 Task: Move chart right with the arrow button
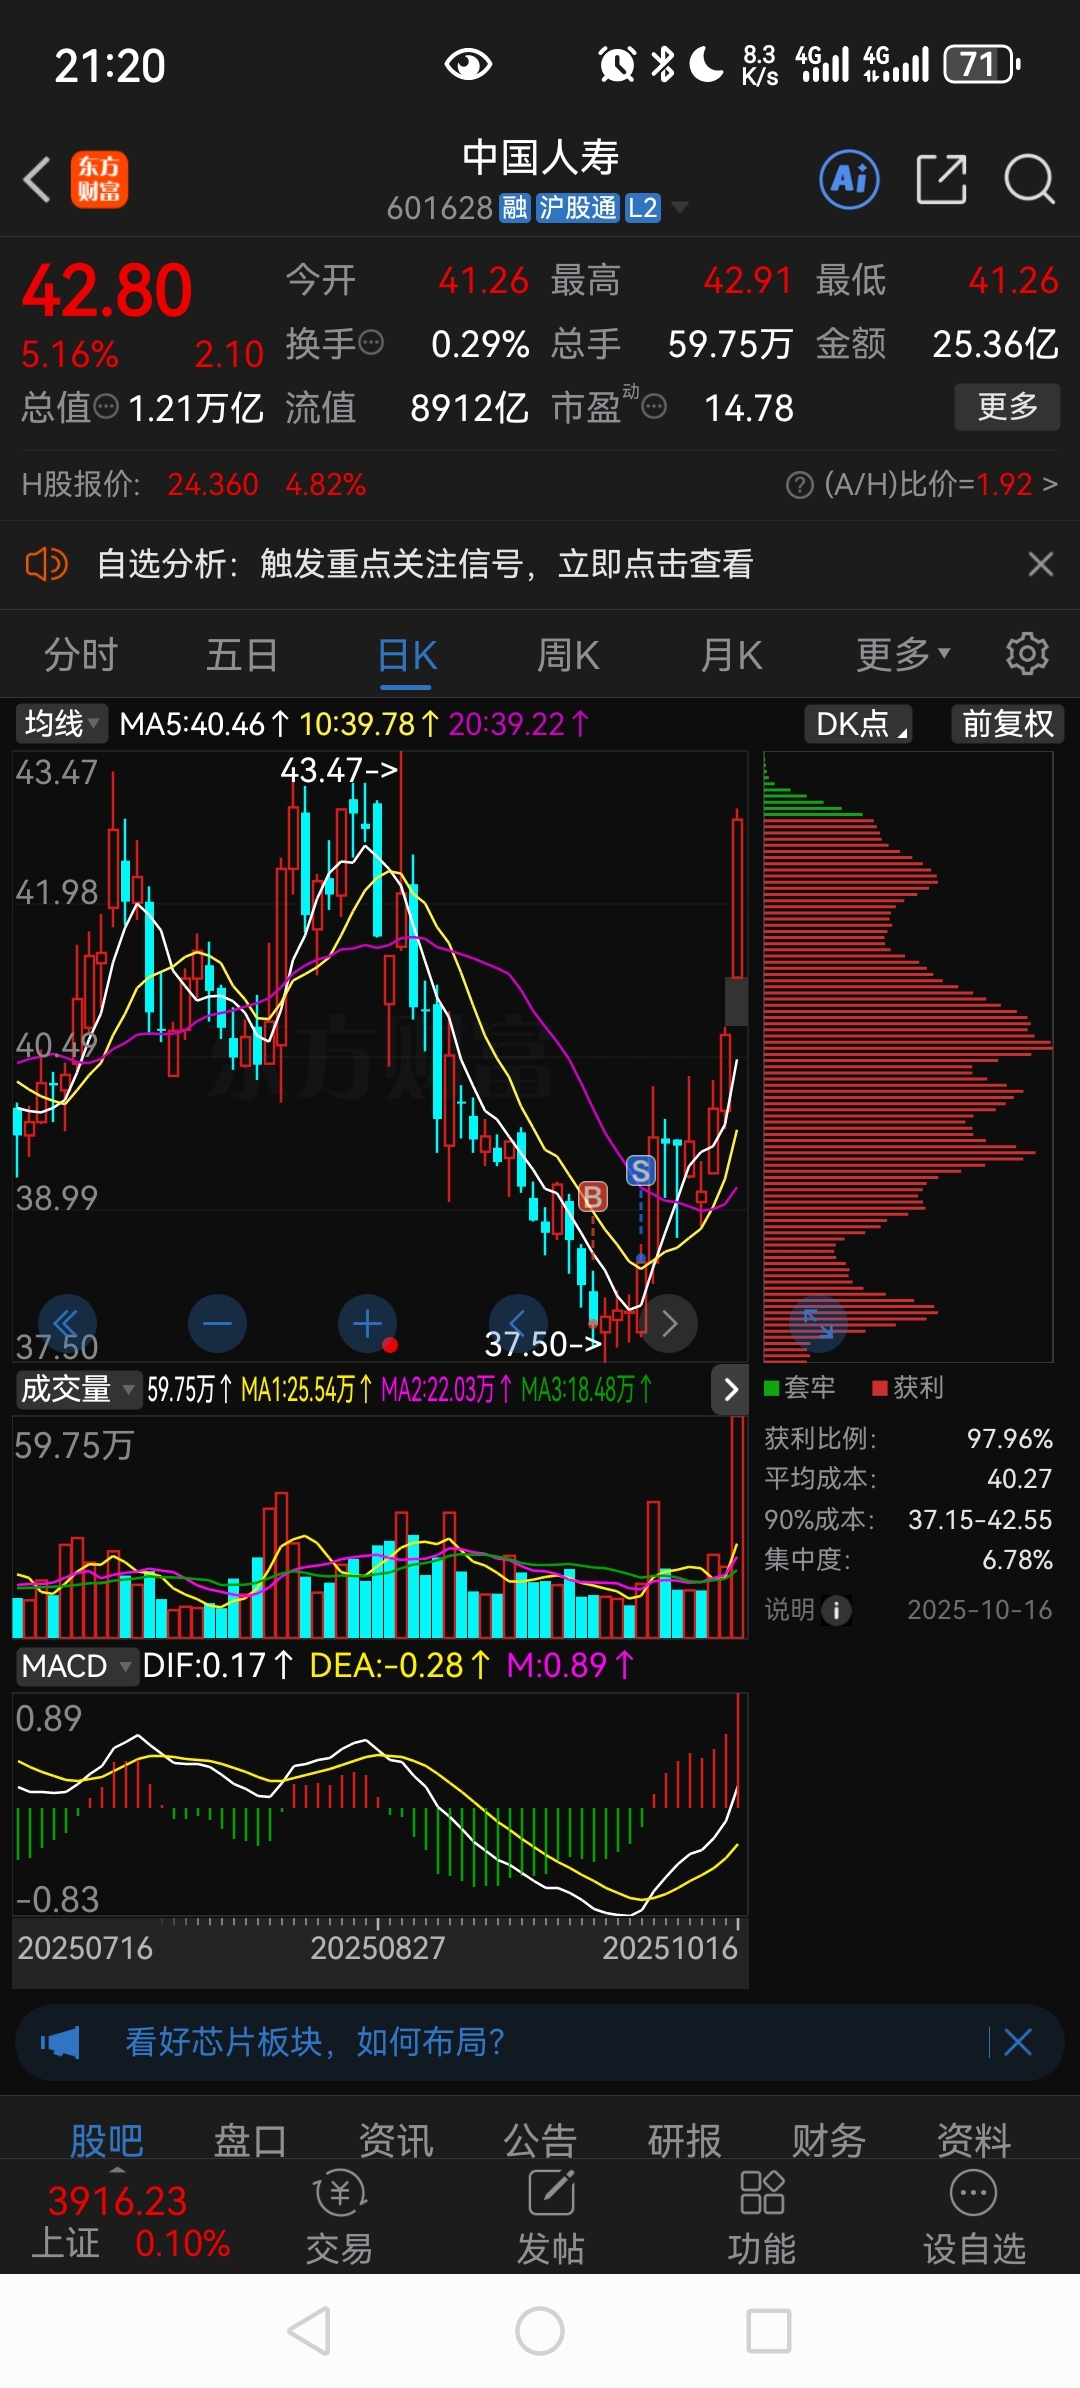coord(669,1323)
